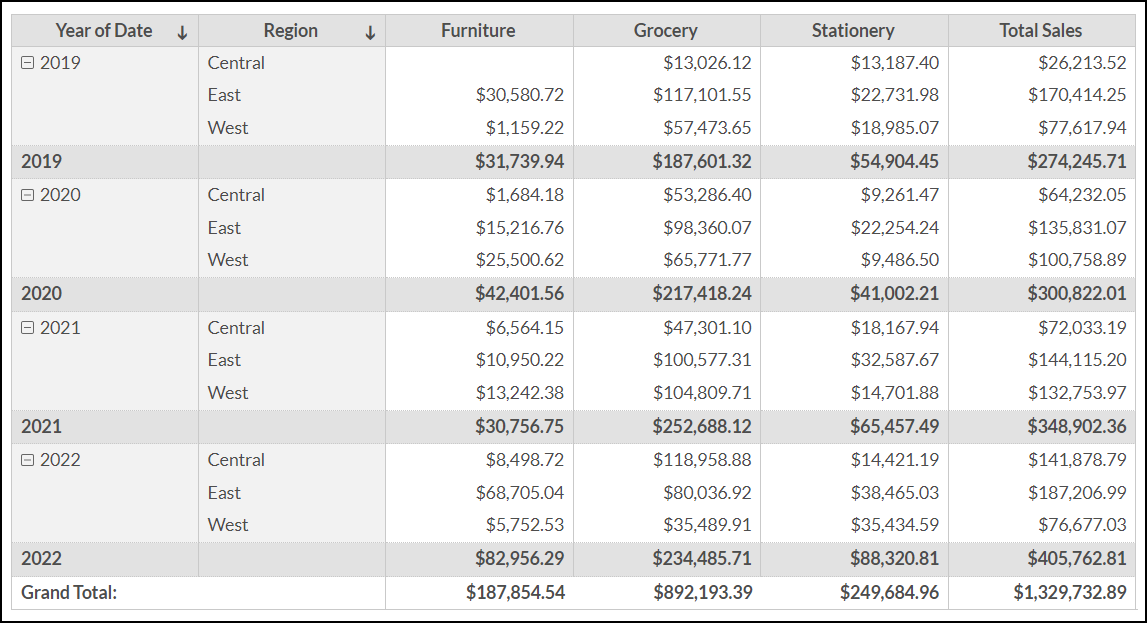The width and height of the screenshot is (1147, 623).
Task: Select the Grocery column header
Action: (666, 31)
